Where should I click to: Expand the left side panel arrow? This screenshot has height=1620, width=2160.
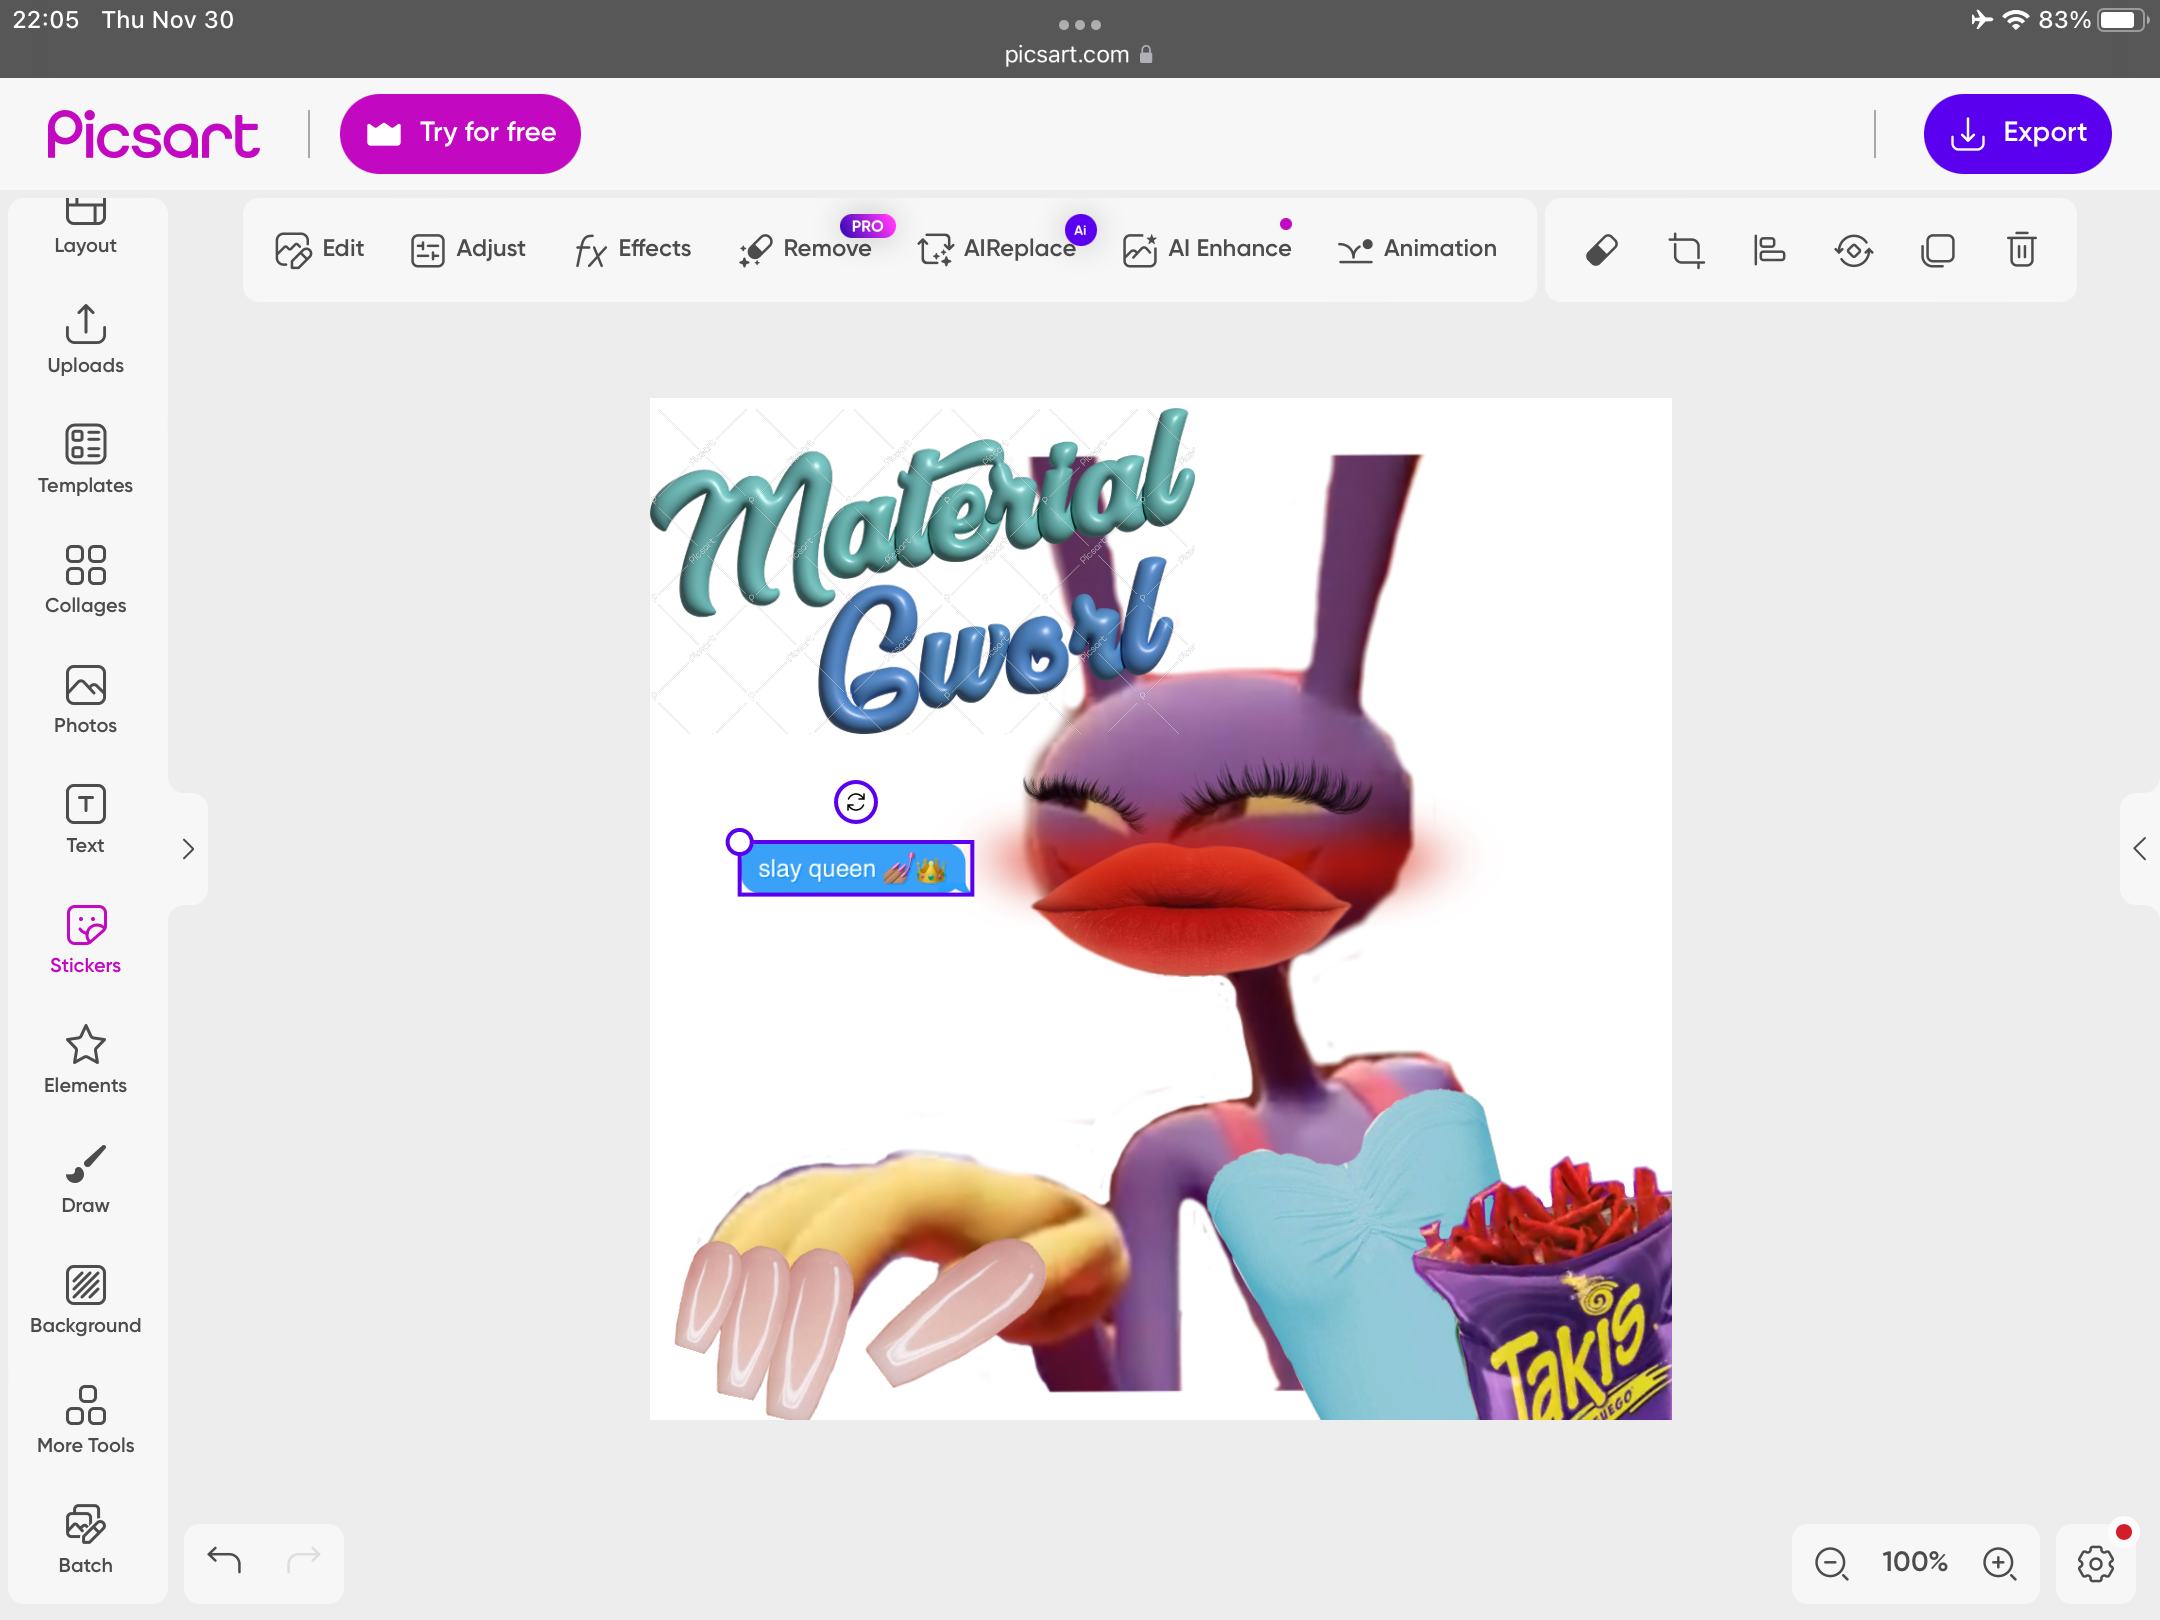pyautogui.click(x=188, y=849)
